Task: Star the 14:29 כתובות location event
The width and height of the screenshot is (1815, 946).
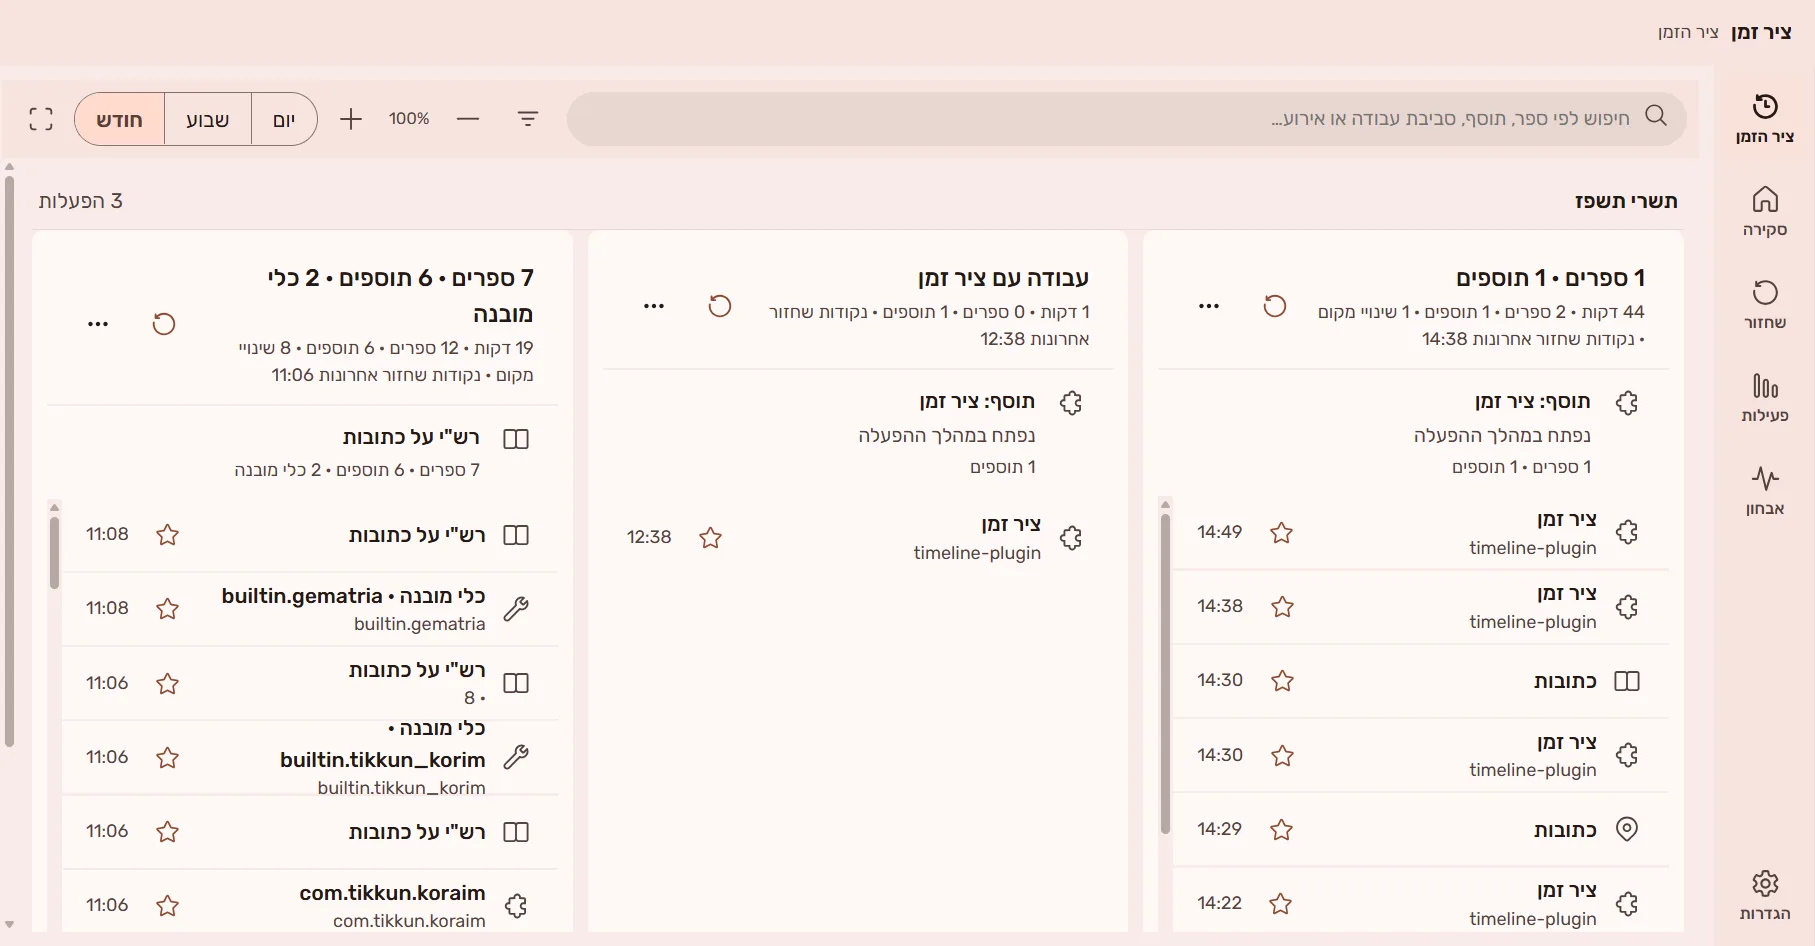Action: (1282, 829)
